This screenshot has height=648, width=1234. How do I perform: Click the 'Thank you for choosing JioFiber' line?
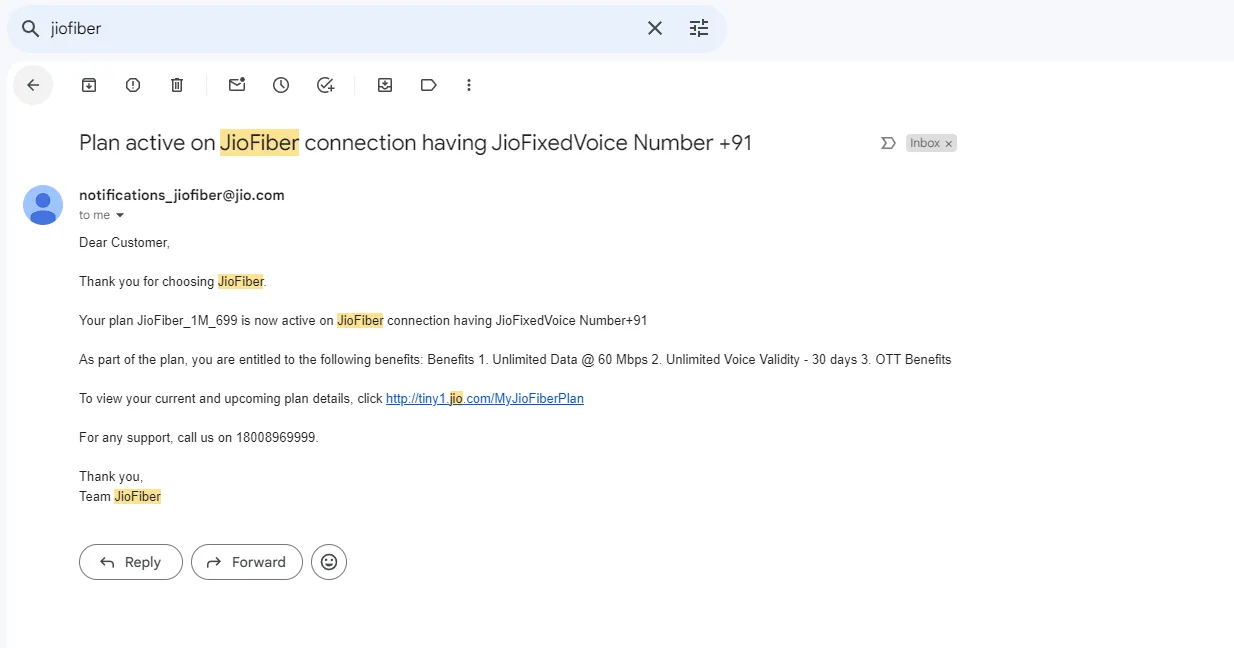173,281
